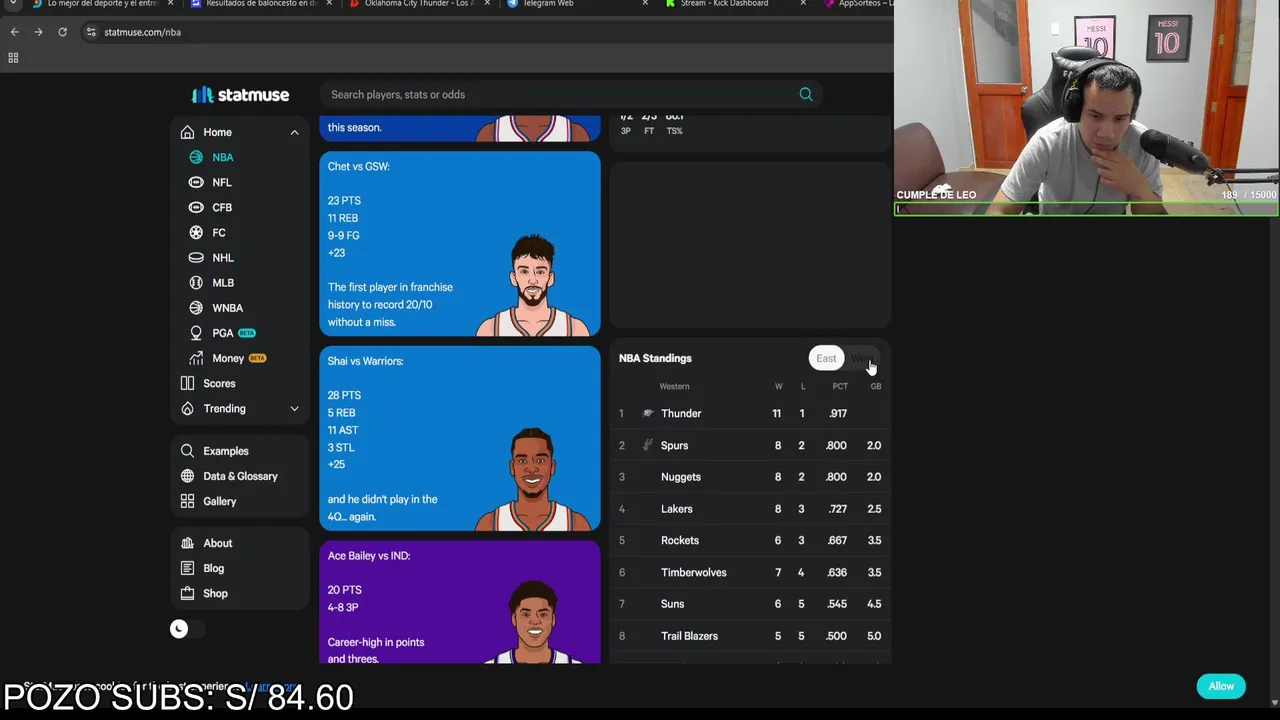Switch to Telegram Web browser tab
The image size is (1280, 720).
tap(548, 4)
